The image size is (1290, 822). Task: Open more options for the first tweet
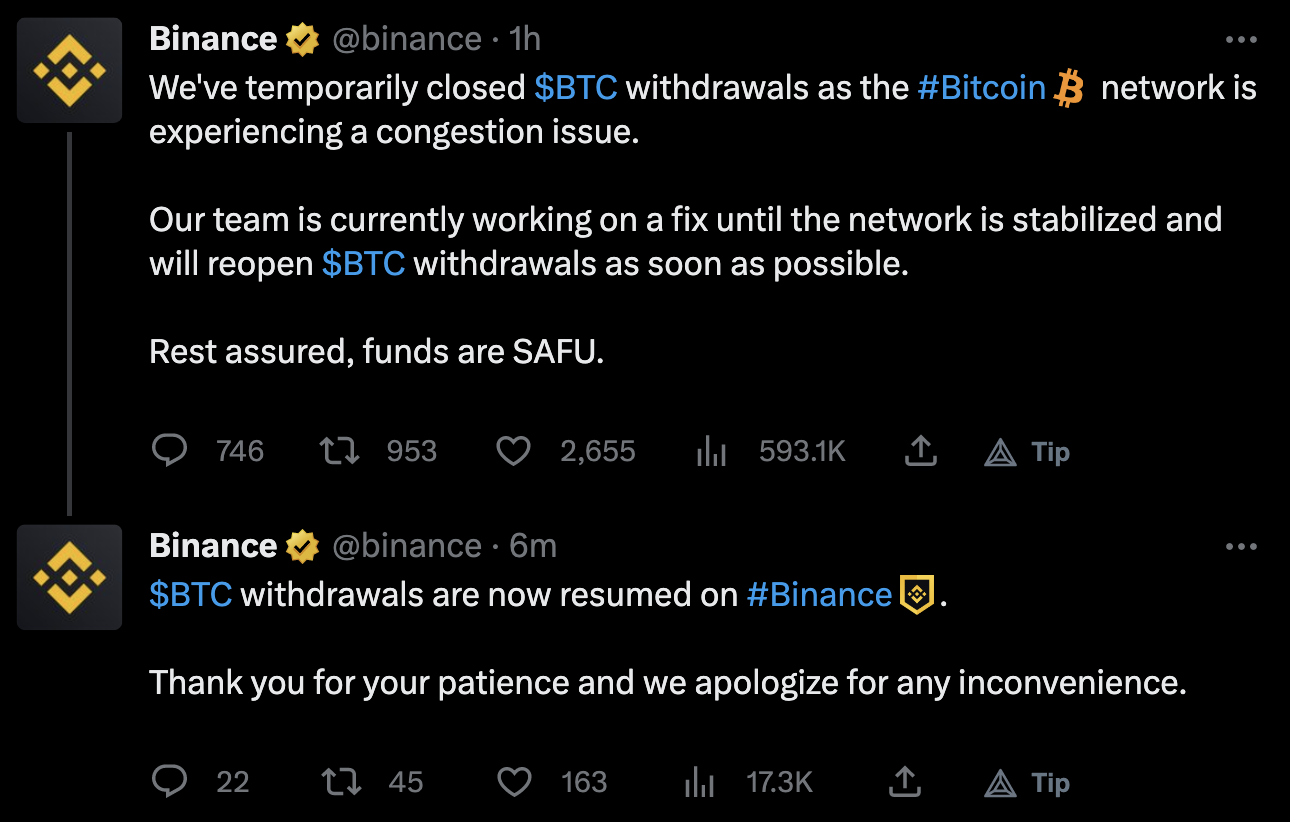pyautogui.click(x=1240, y=40)
